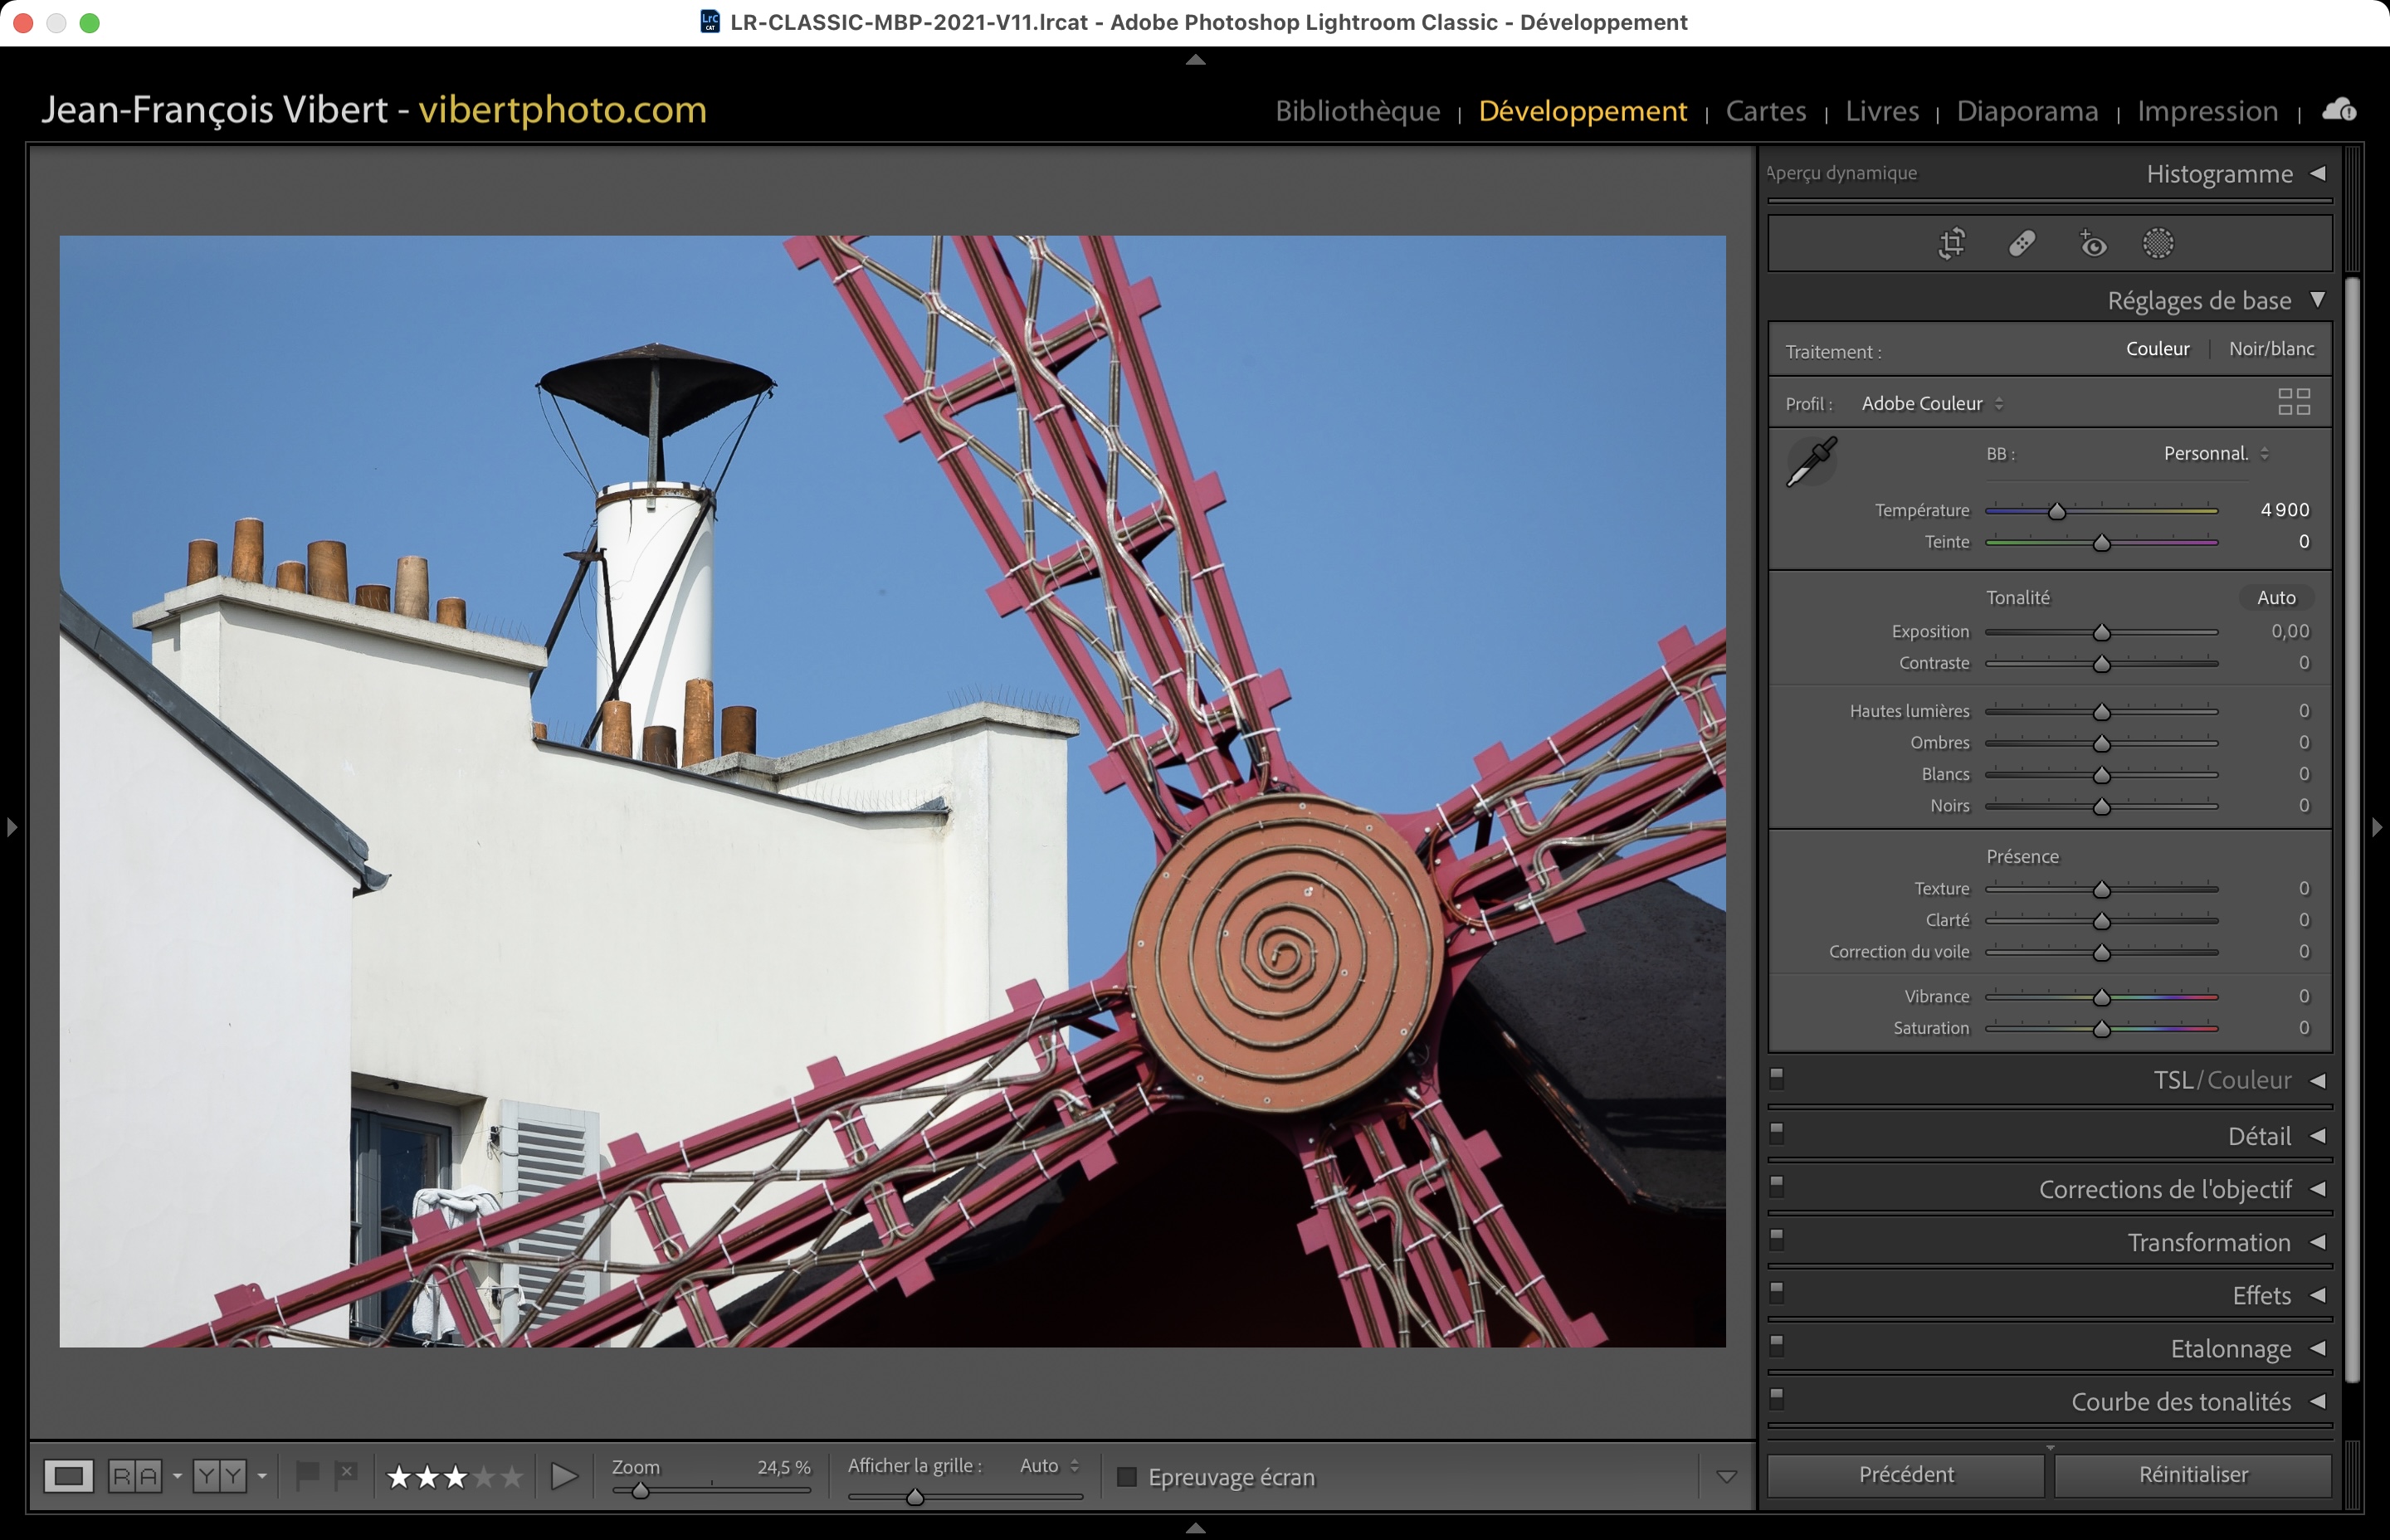Click the before/after Y|Y view icon
The image size is (2390, 1540).
click(219, 1476)
